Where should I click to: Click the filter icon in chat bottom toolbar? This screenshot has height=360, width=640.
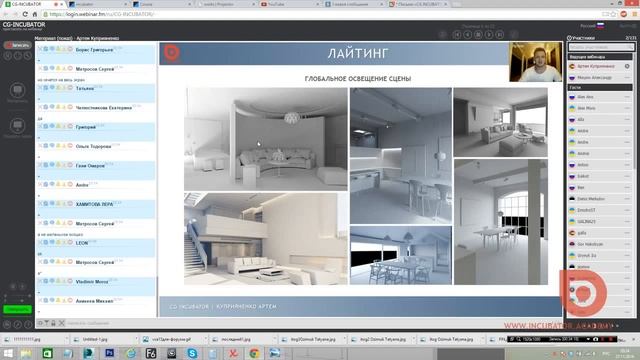coord(47,323)
